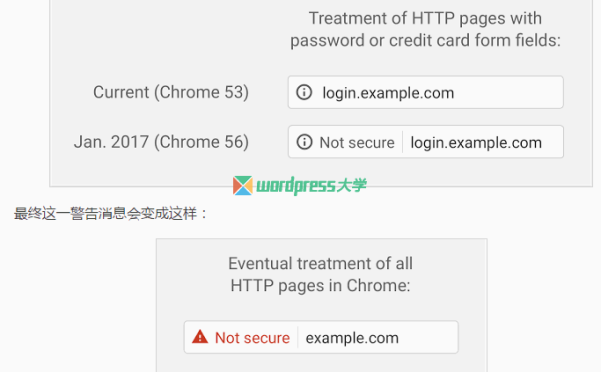Viewport: 601px width, 372px height.
Task: Click the Treatment of HTTP pages heading
Action: [425, 18]
